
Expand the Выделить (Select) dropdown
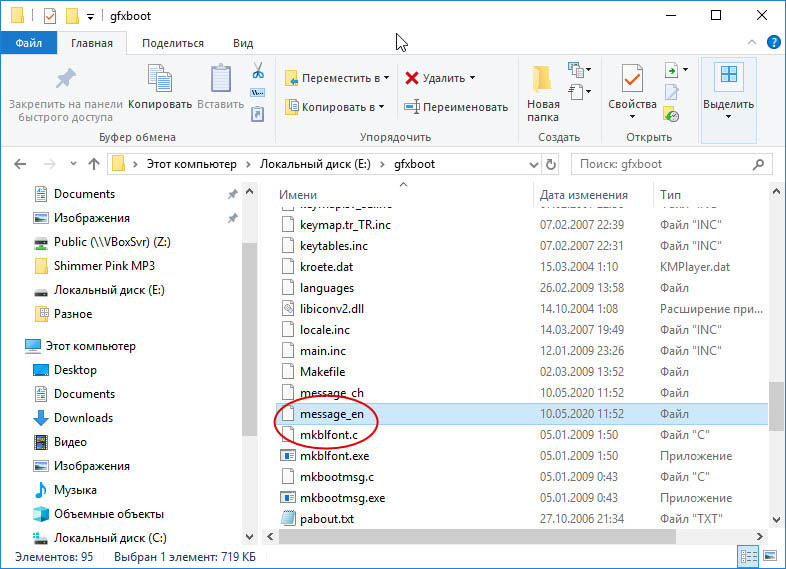(x=728, y=117)
